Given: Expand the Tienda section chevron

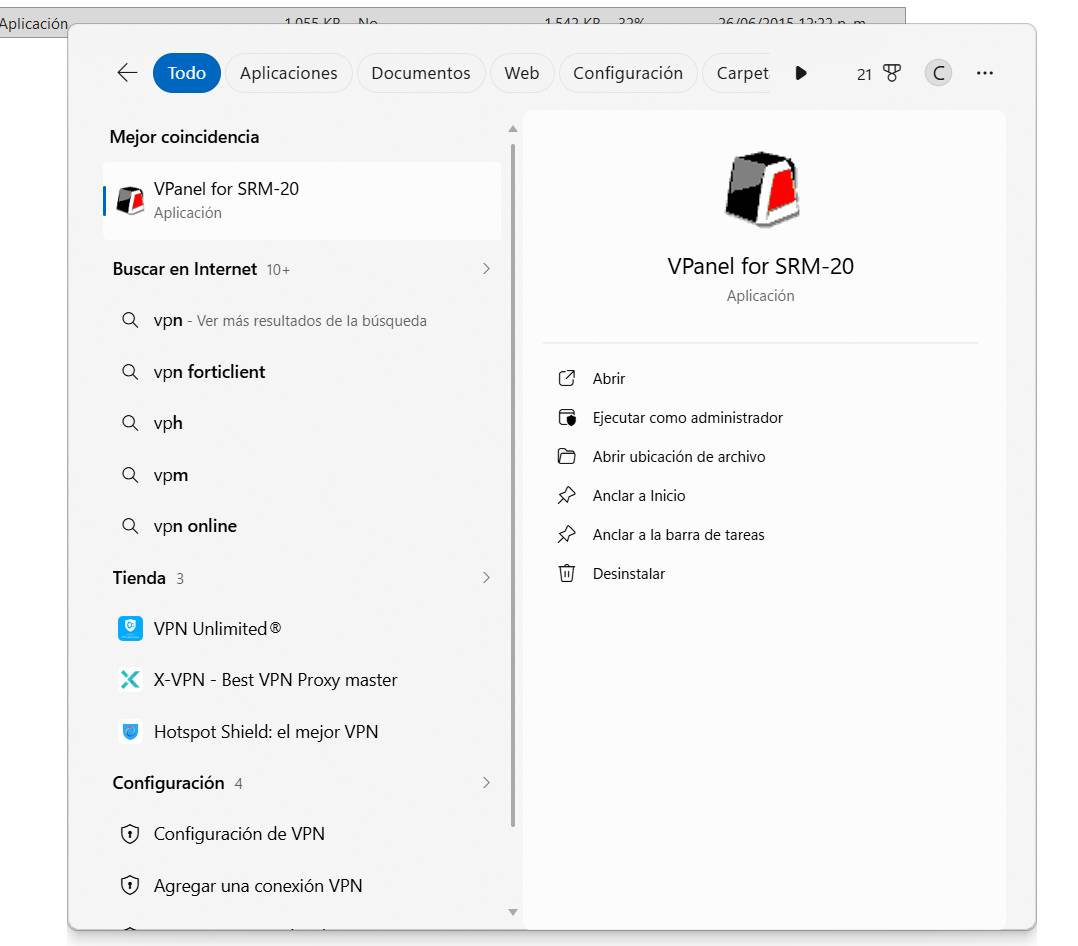Looking at the screenshot, I should 486,578.
